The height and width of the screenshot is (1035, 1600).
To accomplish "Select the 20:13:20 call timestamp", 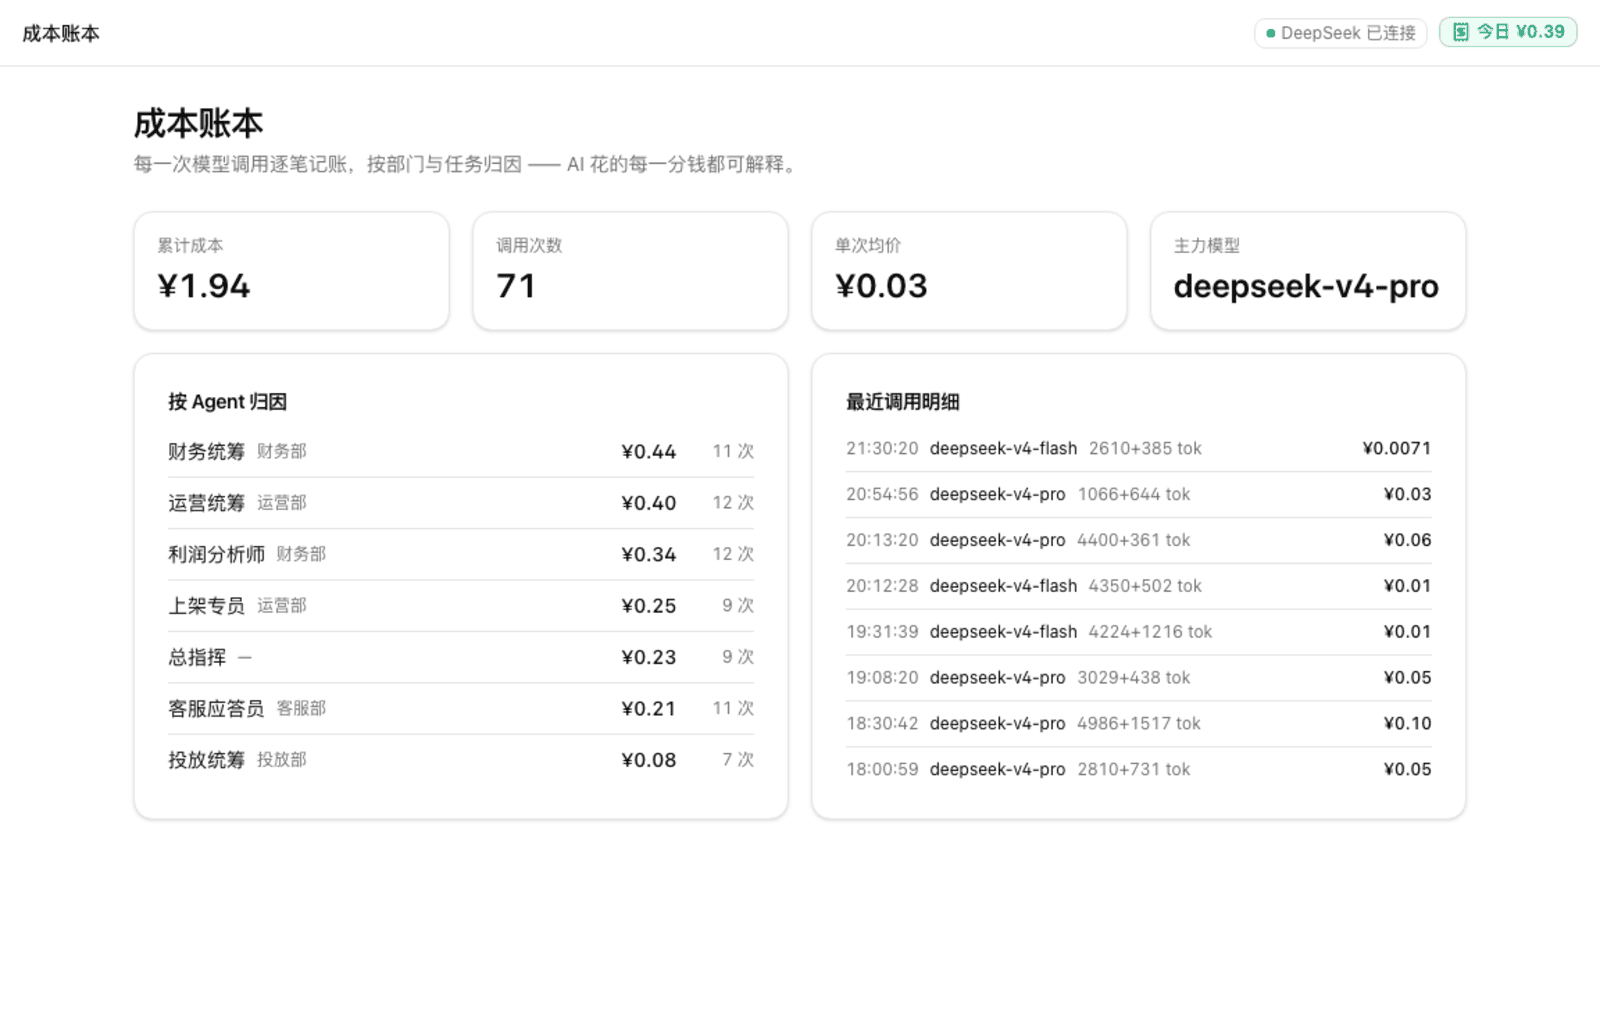I will (x=882, y=541).
